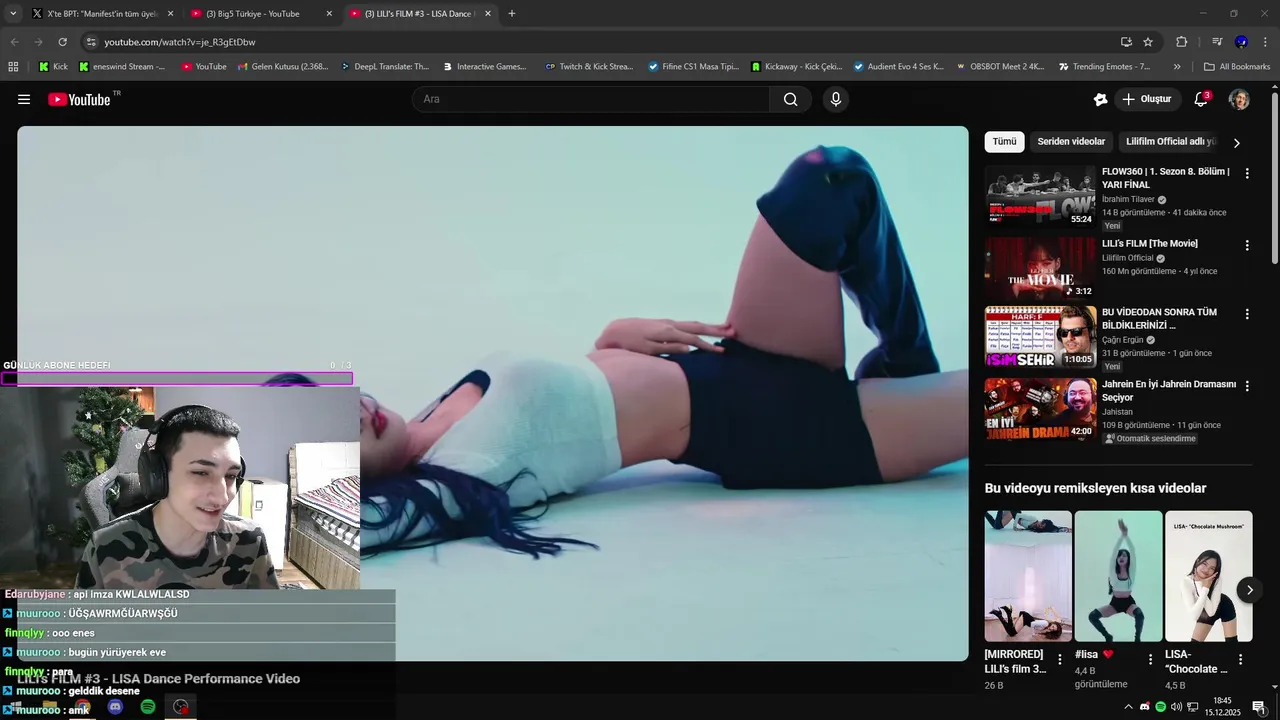1280x720 pixels.
Task: Open volume control in system tray
Action: click(x=1176, y=707)
